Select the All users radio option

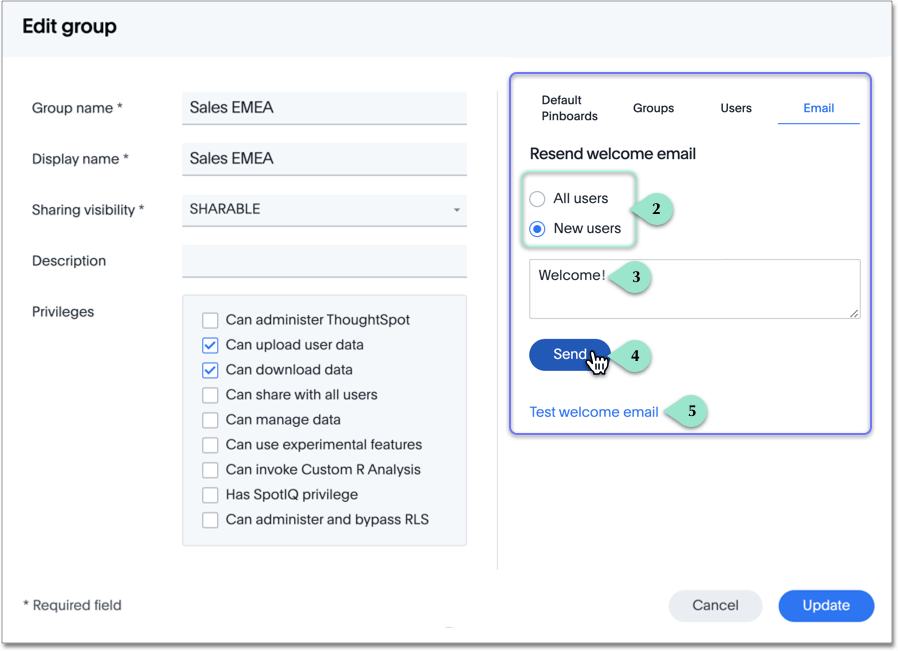coord(537,199)
